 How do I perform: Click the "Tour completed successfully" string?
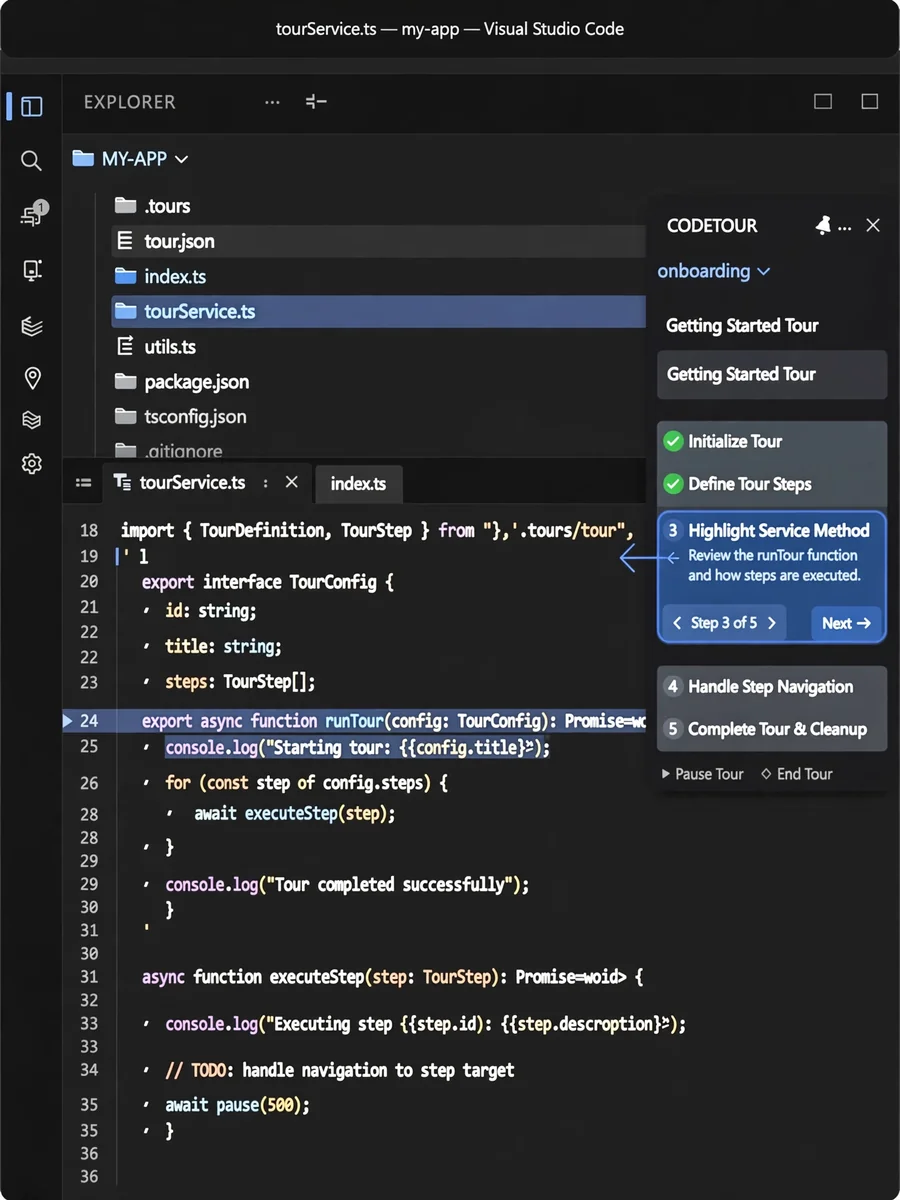391,885
